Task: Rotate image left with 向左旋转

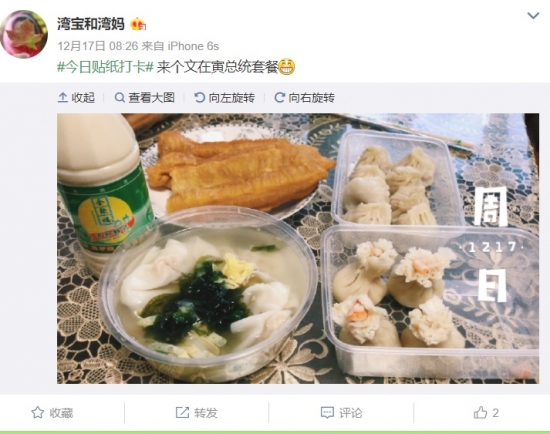Action: [x=232, y=98]
